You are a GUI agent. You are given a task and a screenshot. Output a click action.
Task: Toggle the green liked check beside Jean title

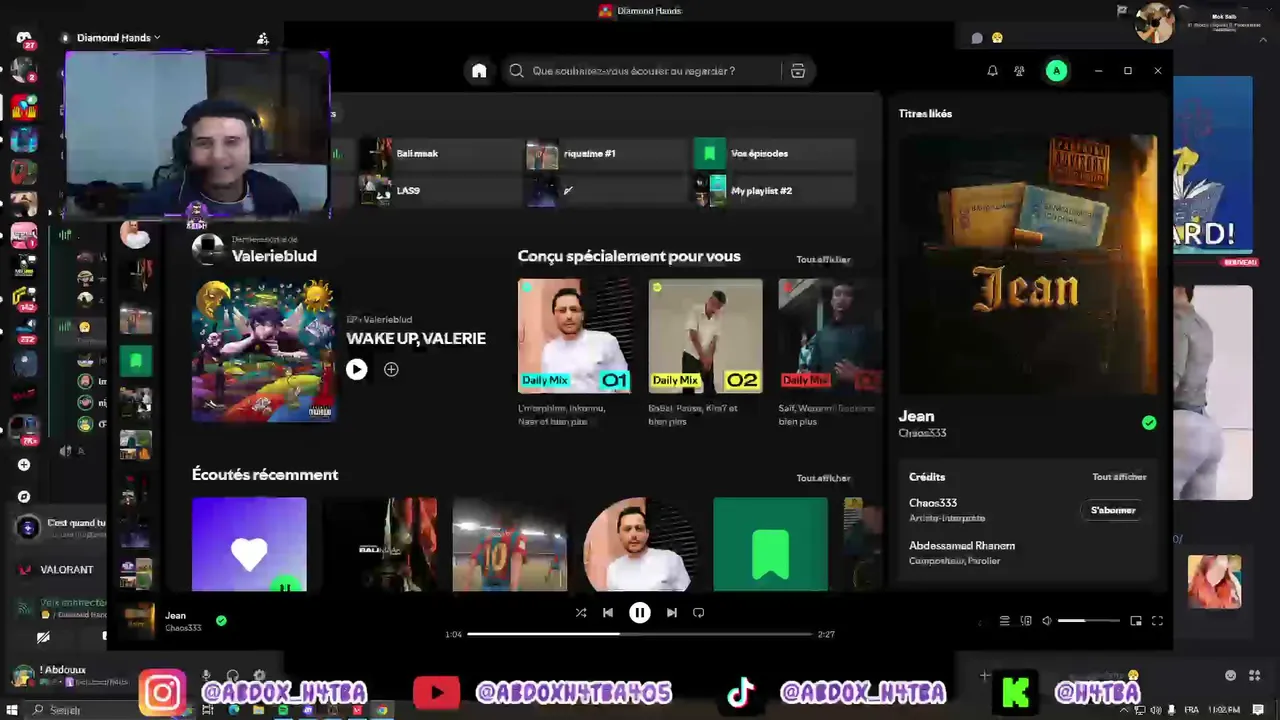(1149, 423)
